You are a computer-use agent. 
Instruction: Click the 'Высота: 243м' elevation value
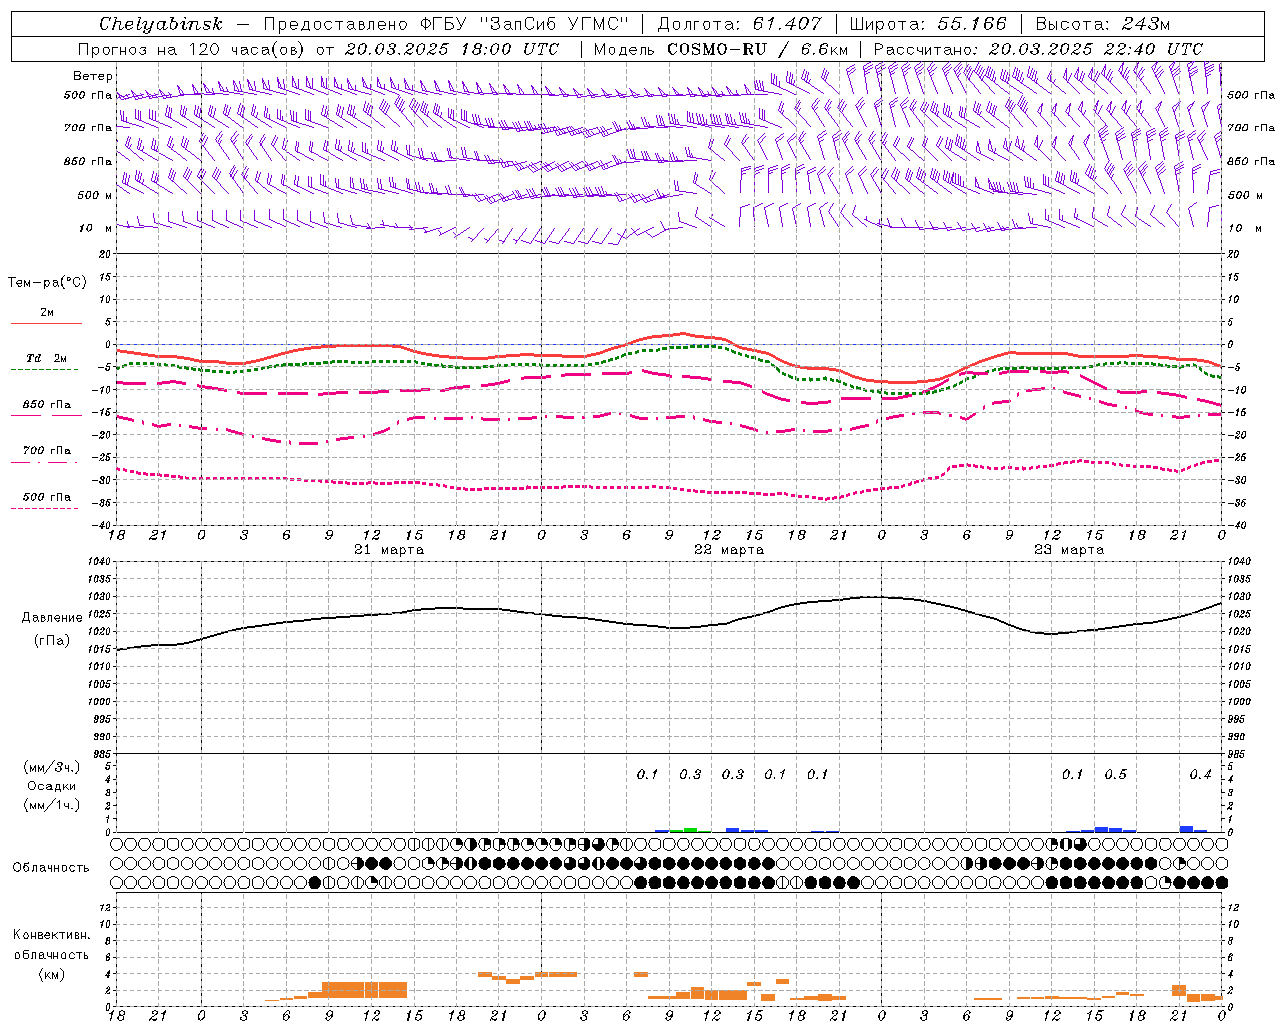point(1103,24)
